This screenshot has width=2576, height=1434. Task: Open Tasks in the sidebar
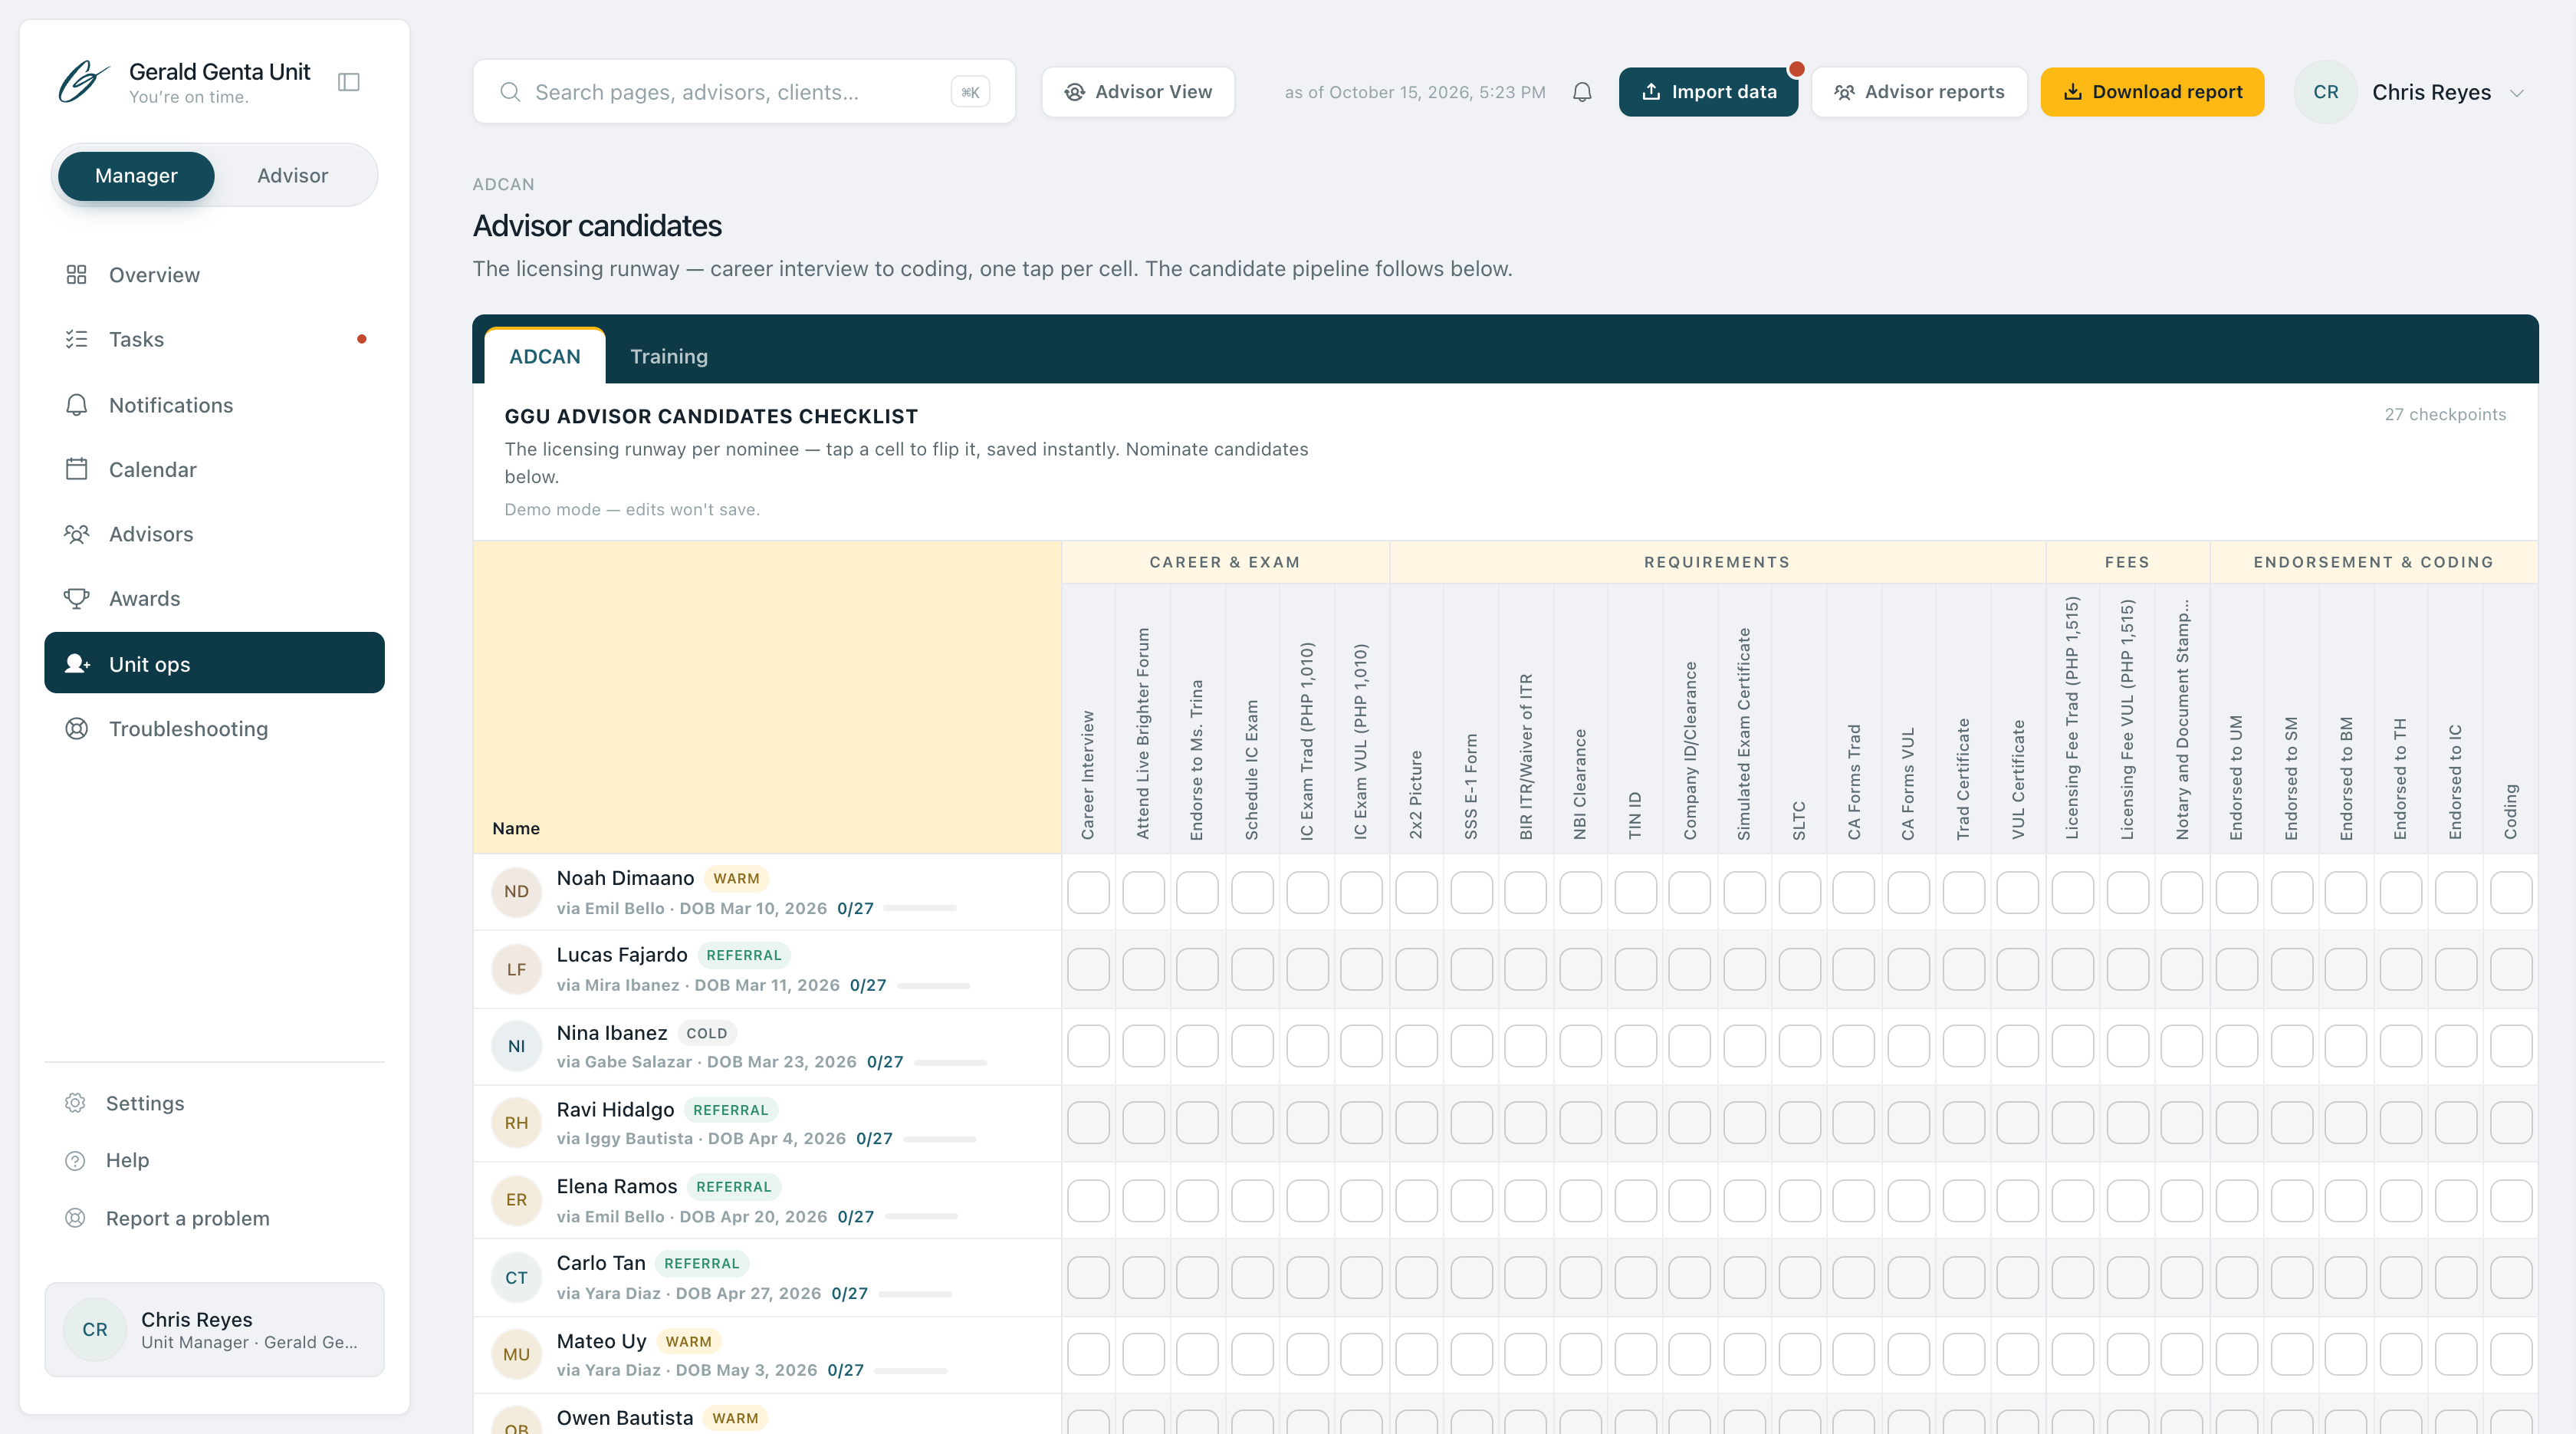(x=214, y=339)
